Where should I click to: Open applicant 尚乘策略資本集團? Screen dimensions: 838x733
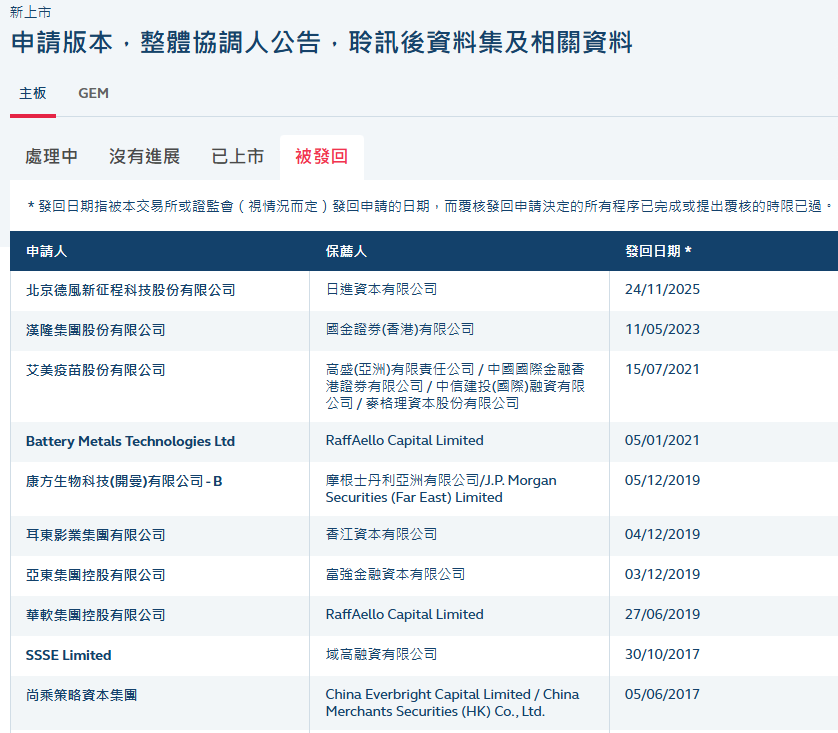click(x=82, y=695)
